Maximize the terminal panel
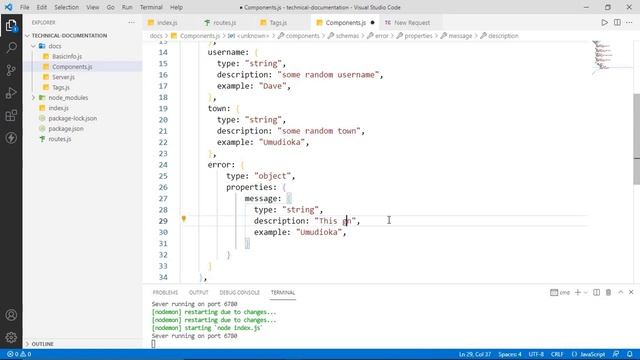The height and width of the screenshot is (360, 640). pos(620,292)
